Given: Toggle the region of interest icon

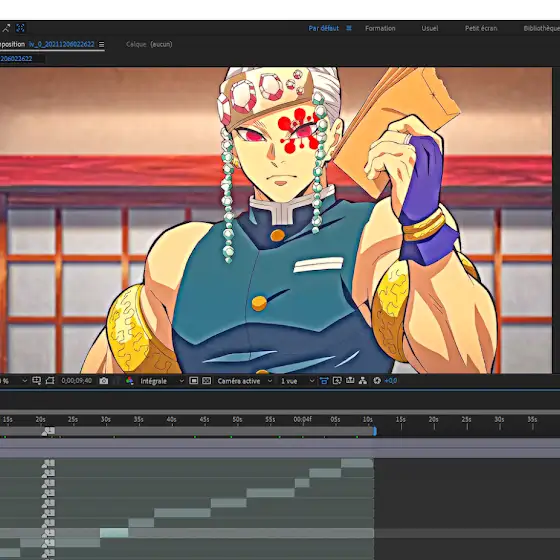Looking at the screenshot, I should [193, 381].
